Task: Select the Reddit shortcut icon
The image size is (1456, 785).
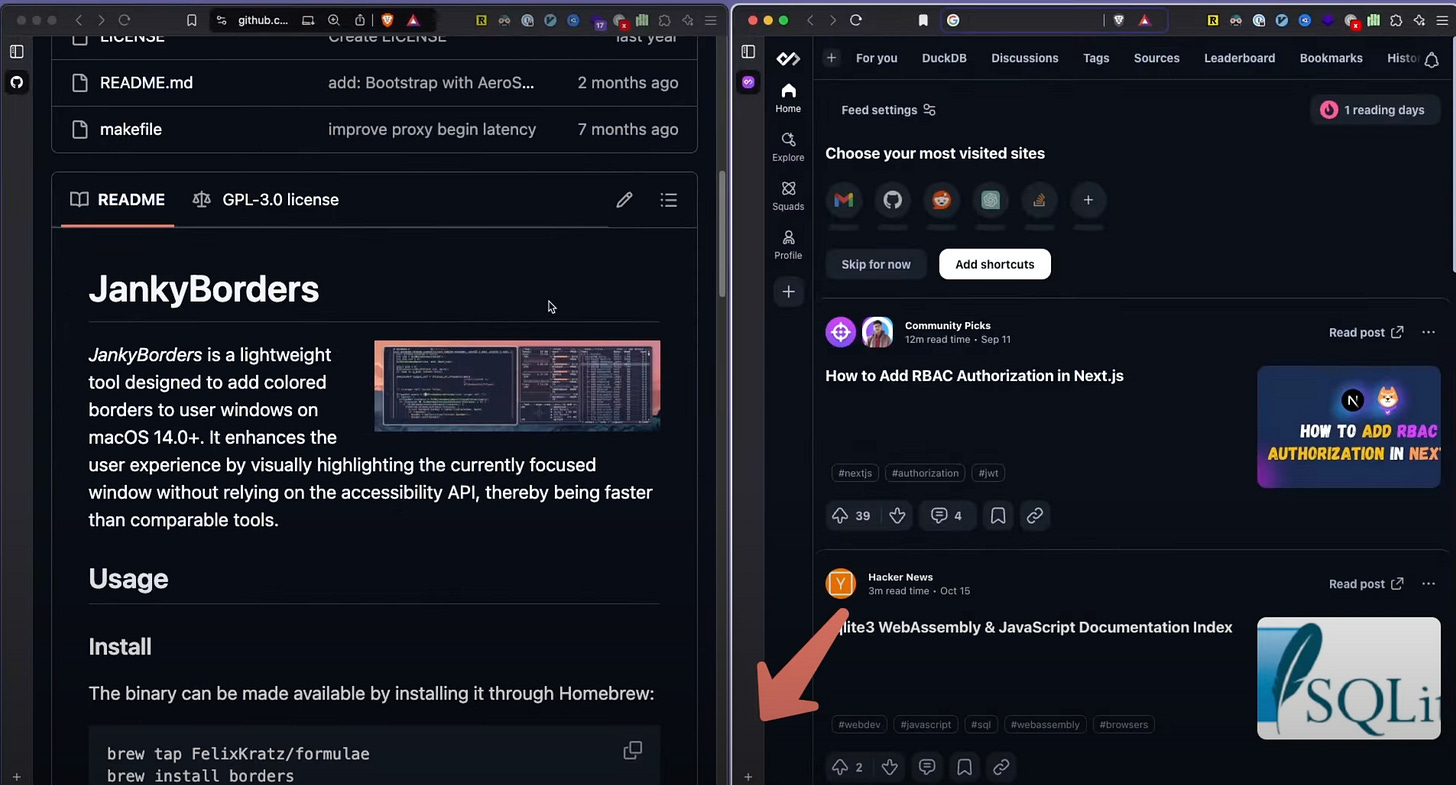Action: [x=941, y=200]
